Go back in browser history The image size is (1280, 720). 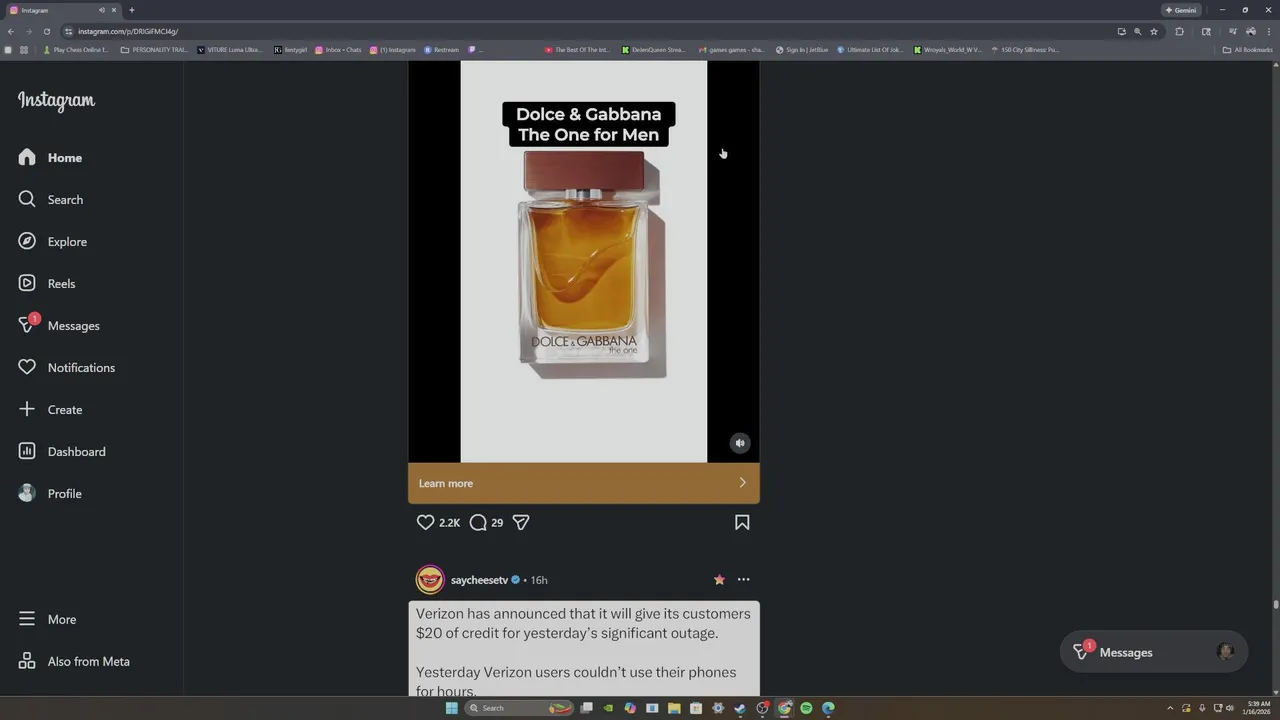[11, 31]
